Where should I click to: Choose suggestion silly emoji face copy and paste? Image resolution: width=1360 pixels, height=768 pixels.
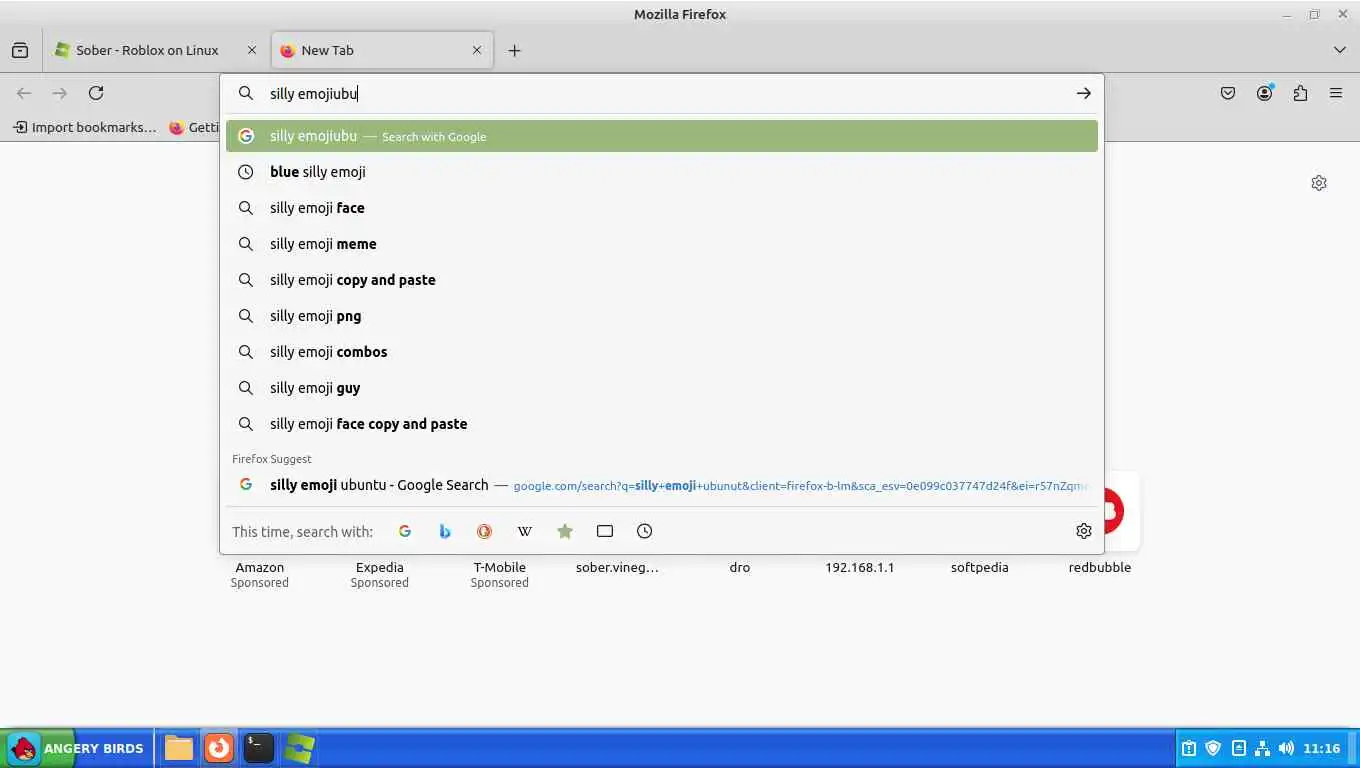click(662, 424)
